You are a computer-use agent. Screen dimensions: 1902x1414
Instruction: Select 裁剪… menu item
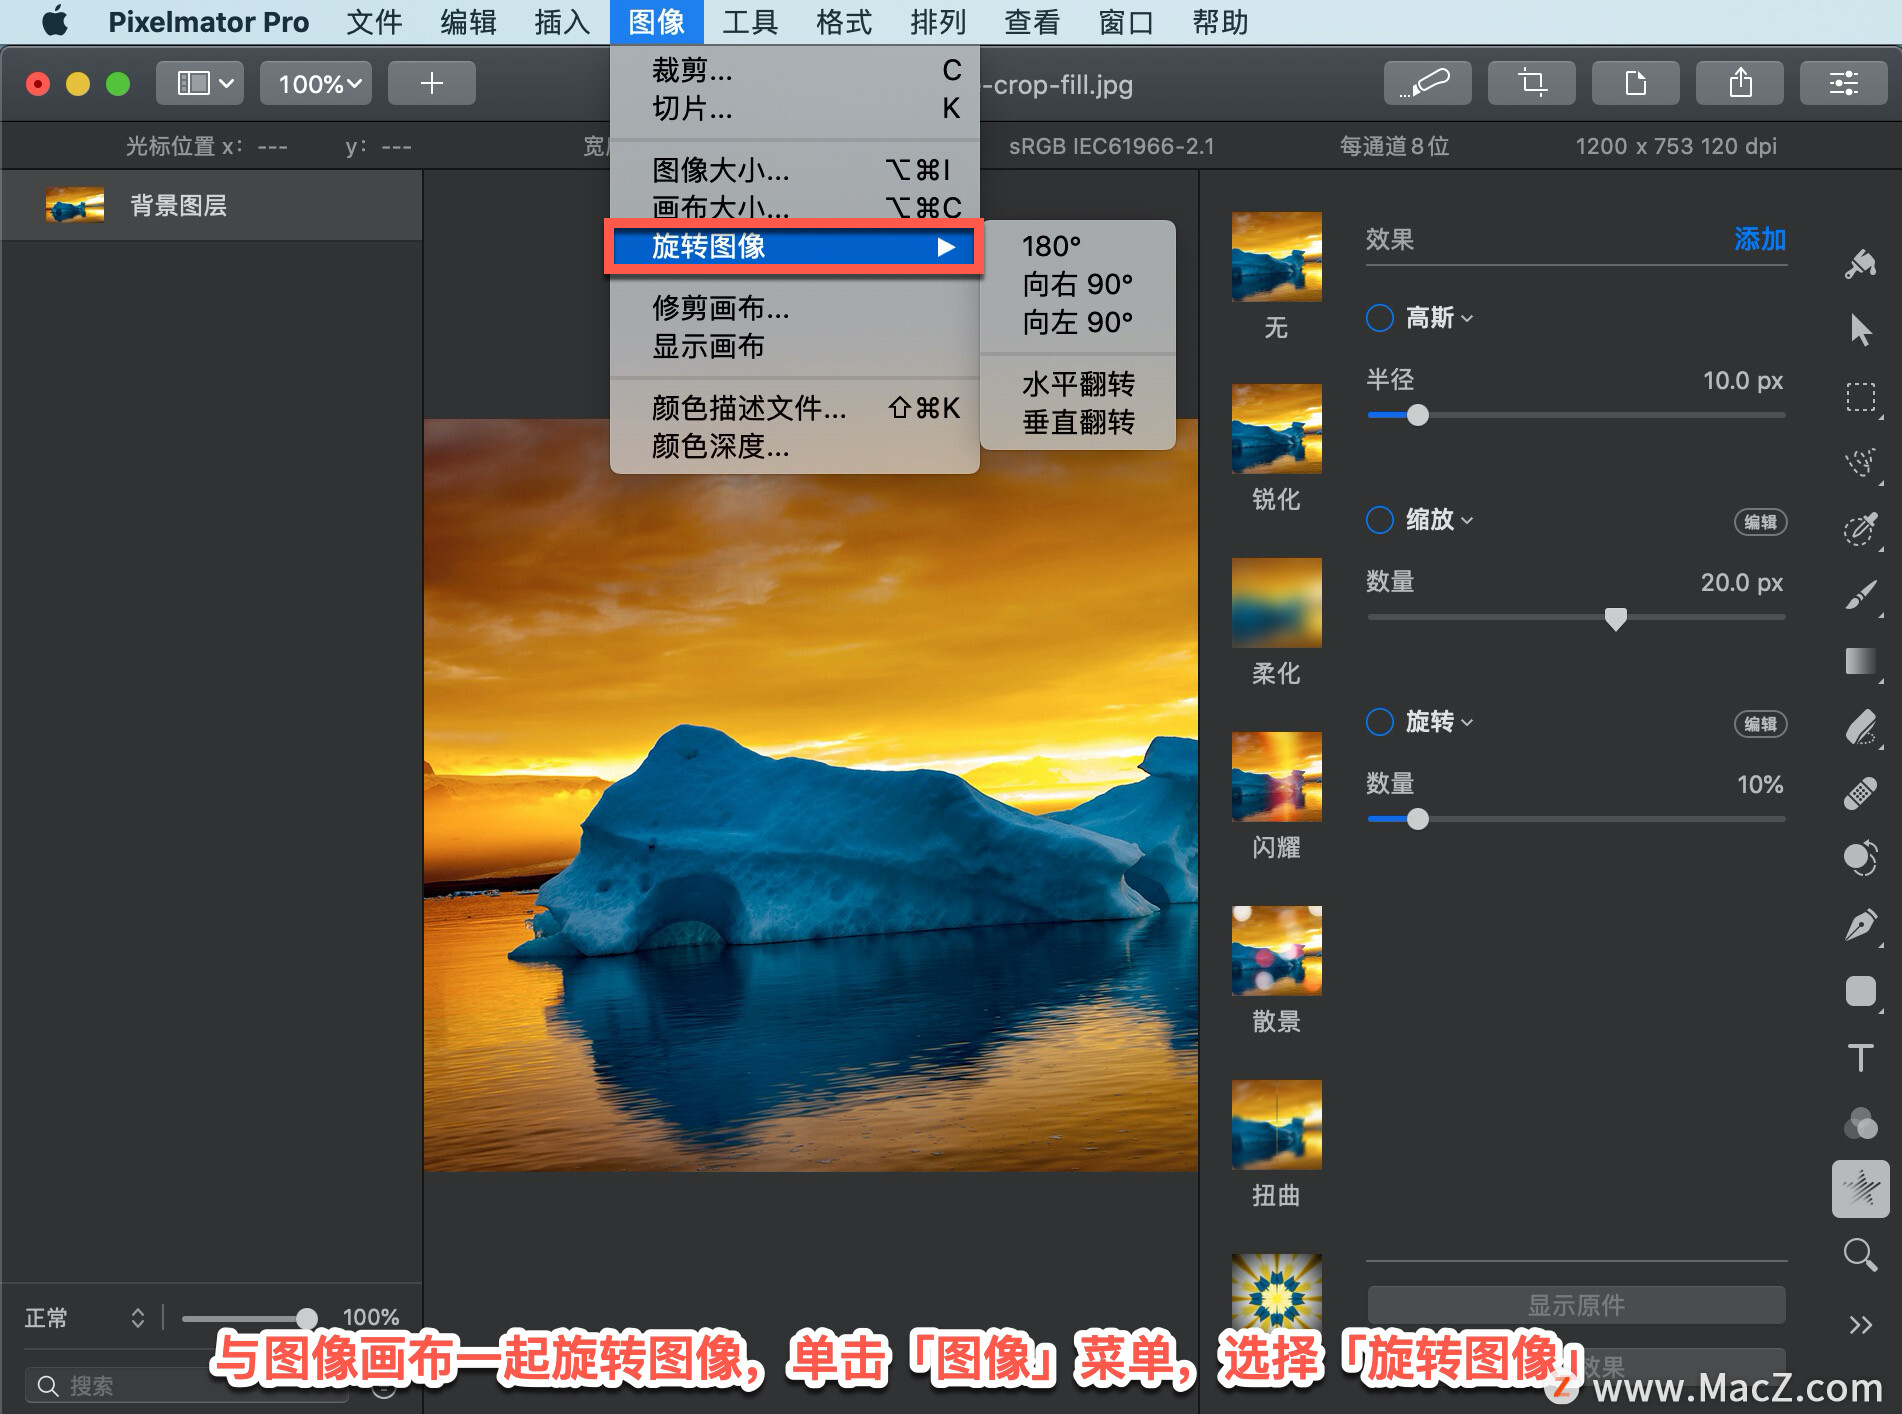pyautogui.click(x=795, y=70)
